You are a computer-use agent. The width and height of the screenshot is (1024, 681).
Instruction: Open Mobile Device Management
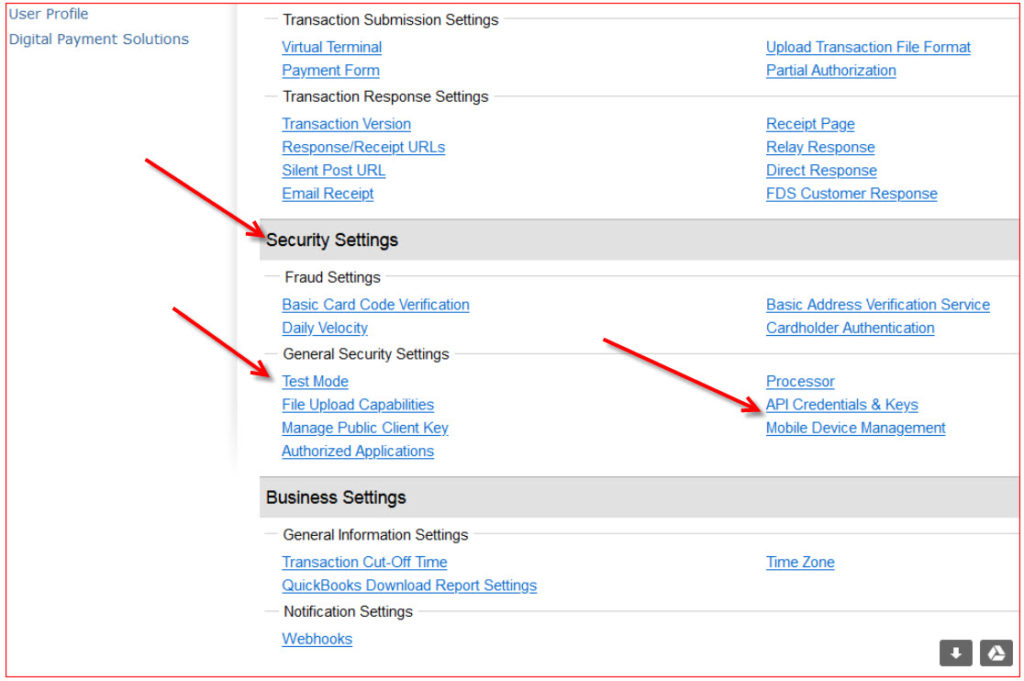click(855, 427)
